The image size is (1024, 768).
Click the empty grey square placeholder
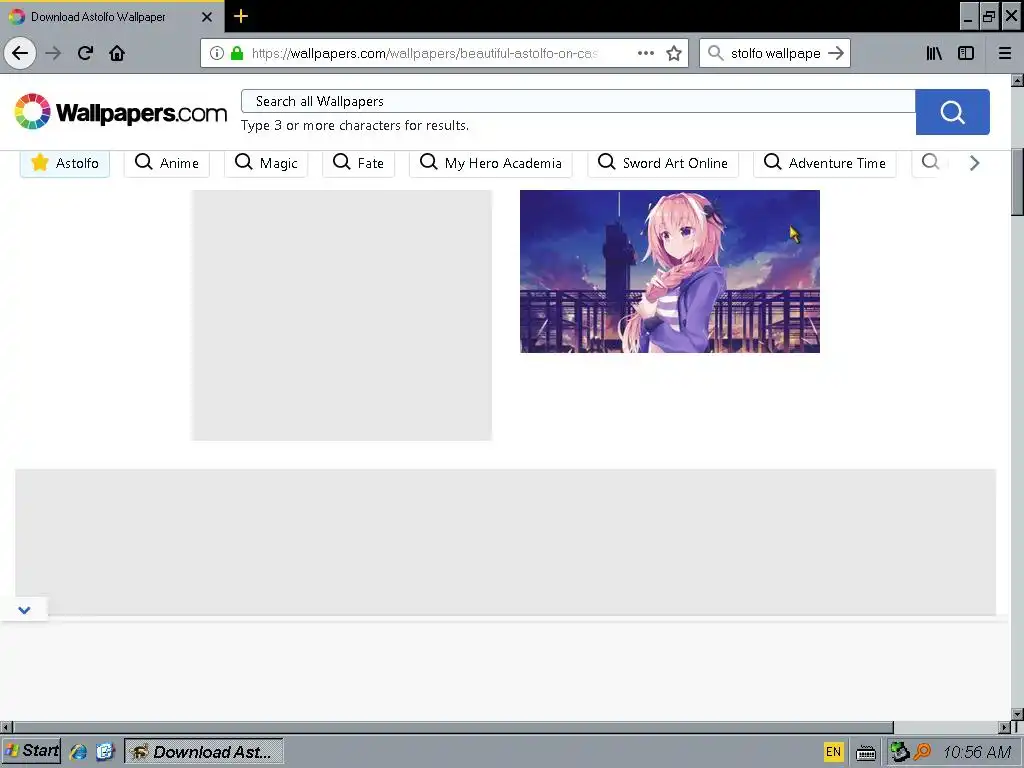pos(342,315)
